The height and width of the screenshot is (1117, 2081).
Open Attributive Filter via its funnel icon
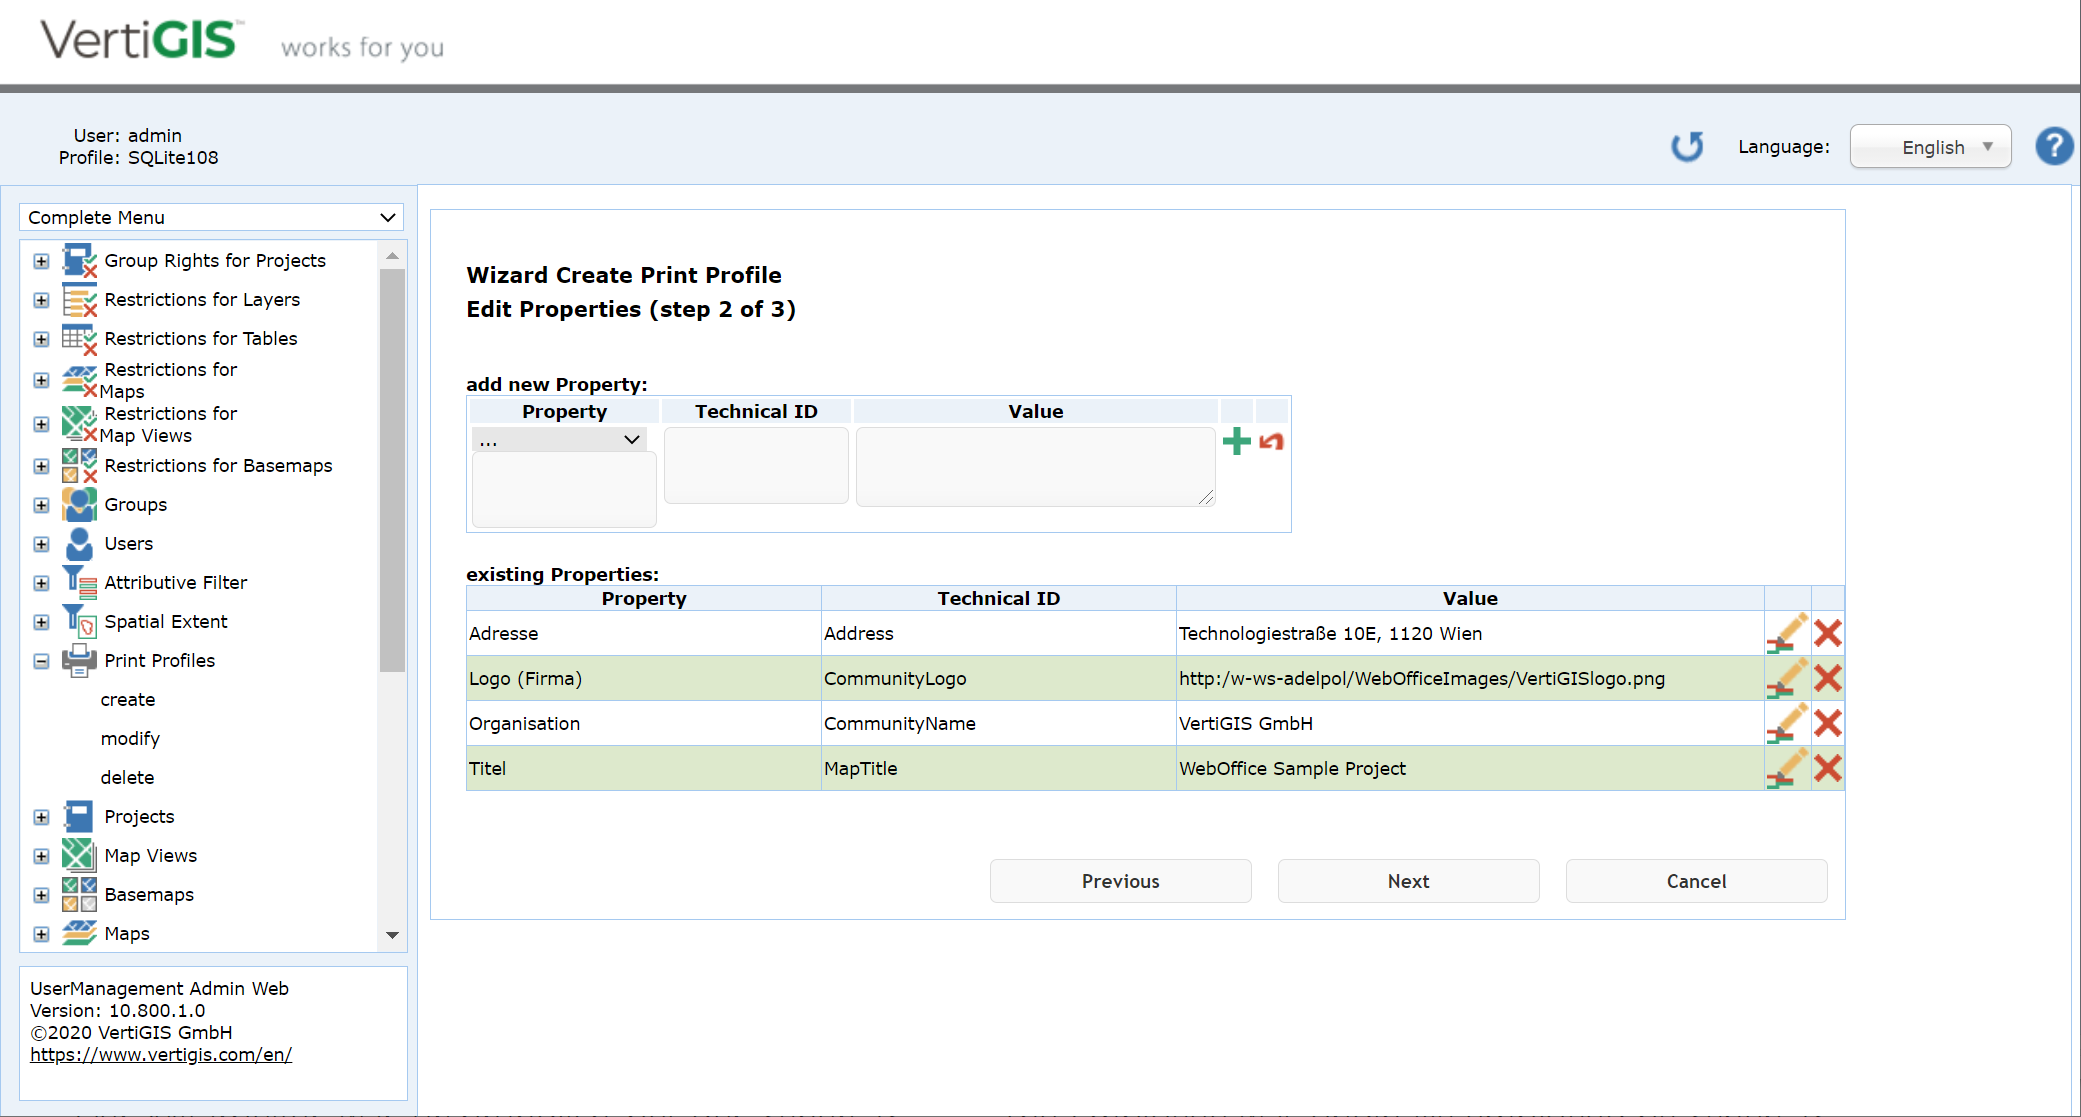[x=78, y=582]
